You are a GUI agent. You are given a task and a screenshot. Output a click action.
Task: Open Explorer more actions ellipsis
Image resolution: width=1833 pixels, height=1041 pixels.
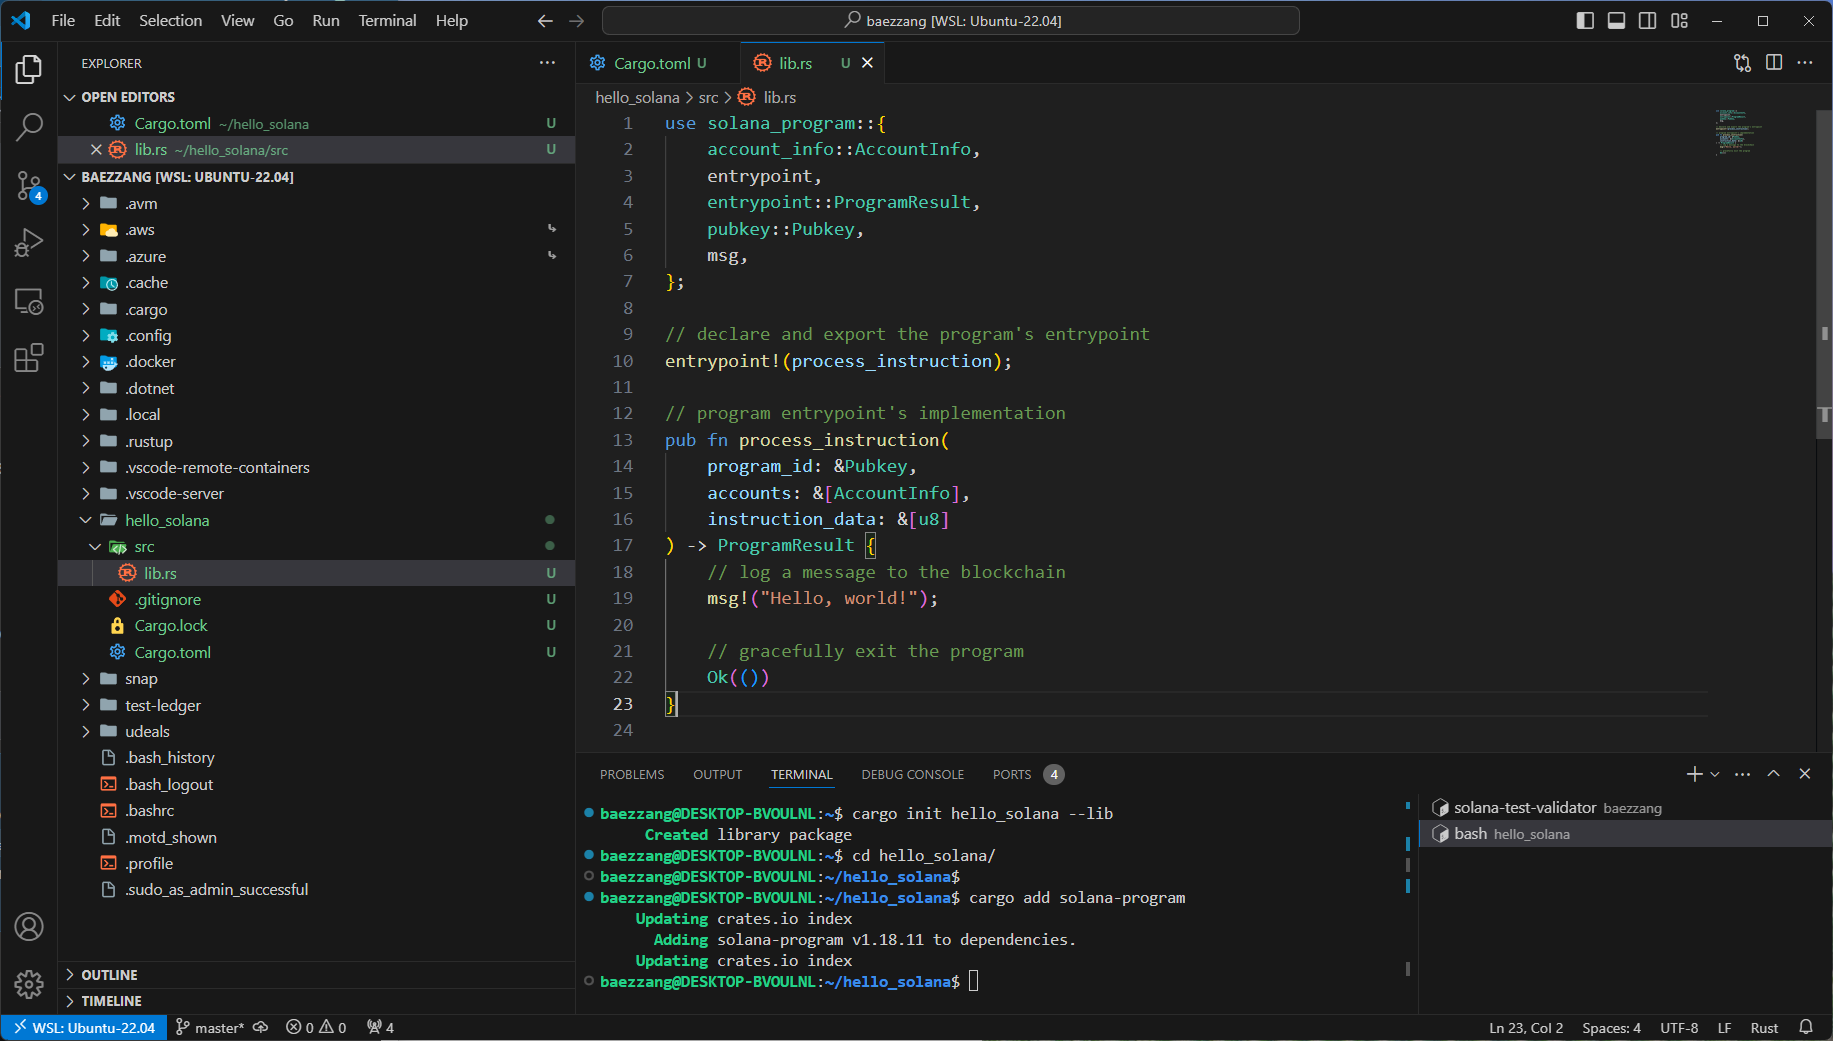pos(547,63)
